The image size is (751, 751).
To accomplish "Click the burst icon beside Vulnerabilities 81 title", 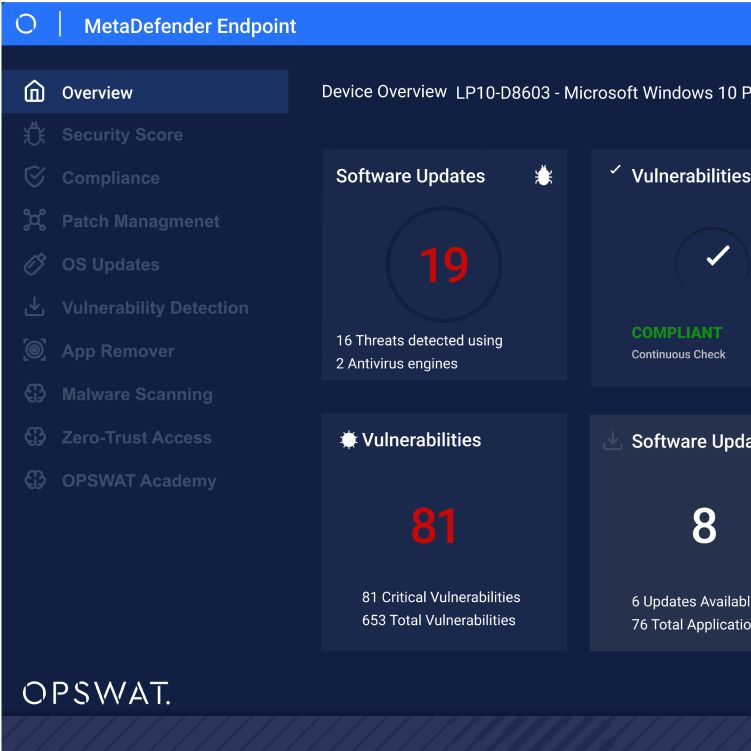I will click(348, 440).
